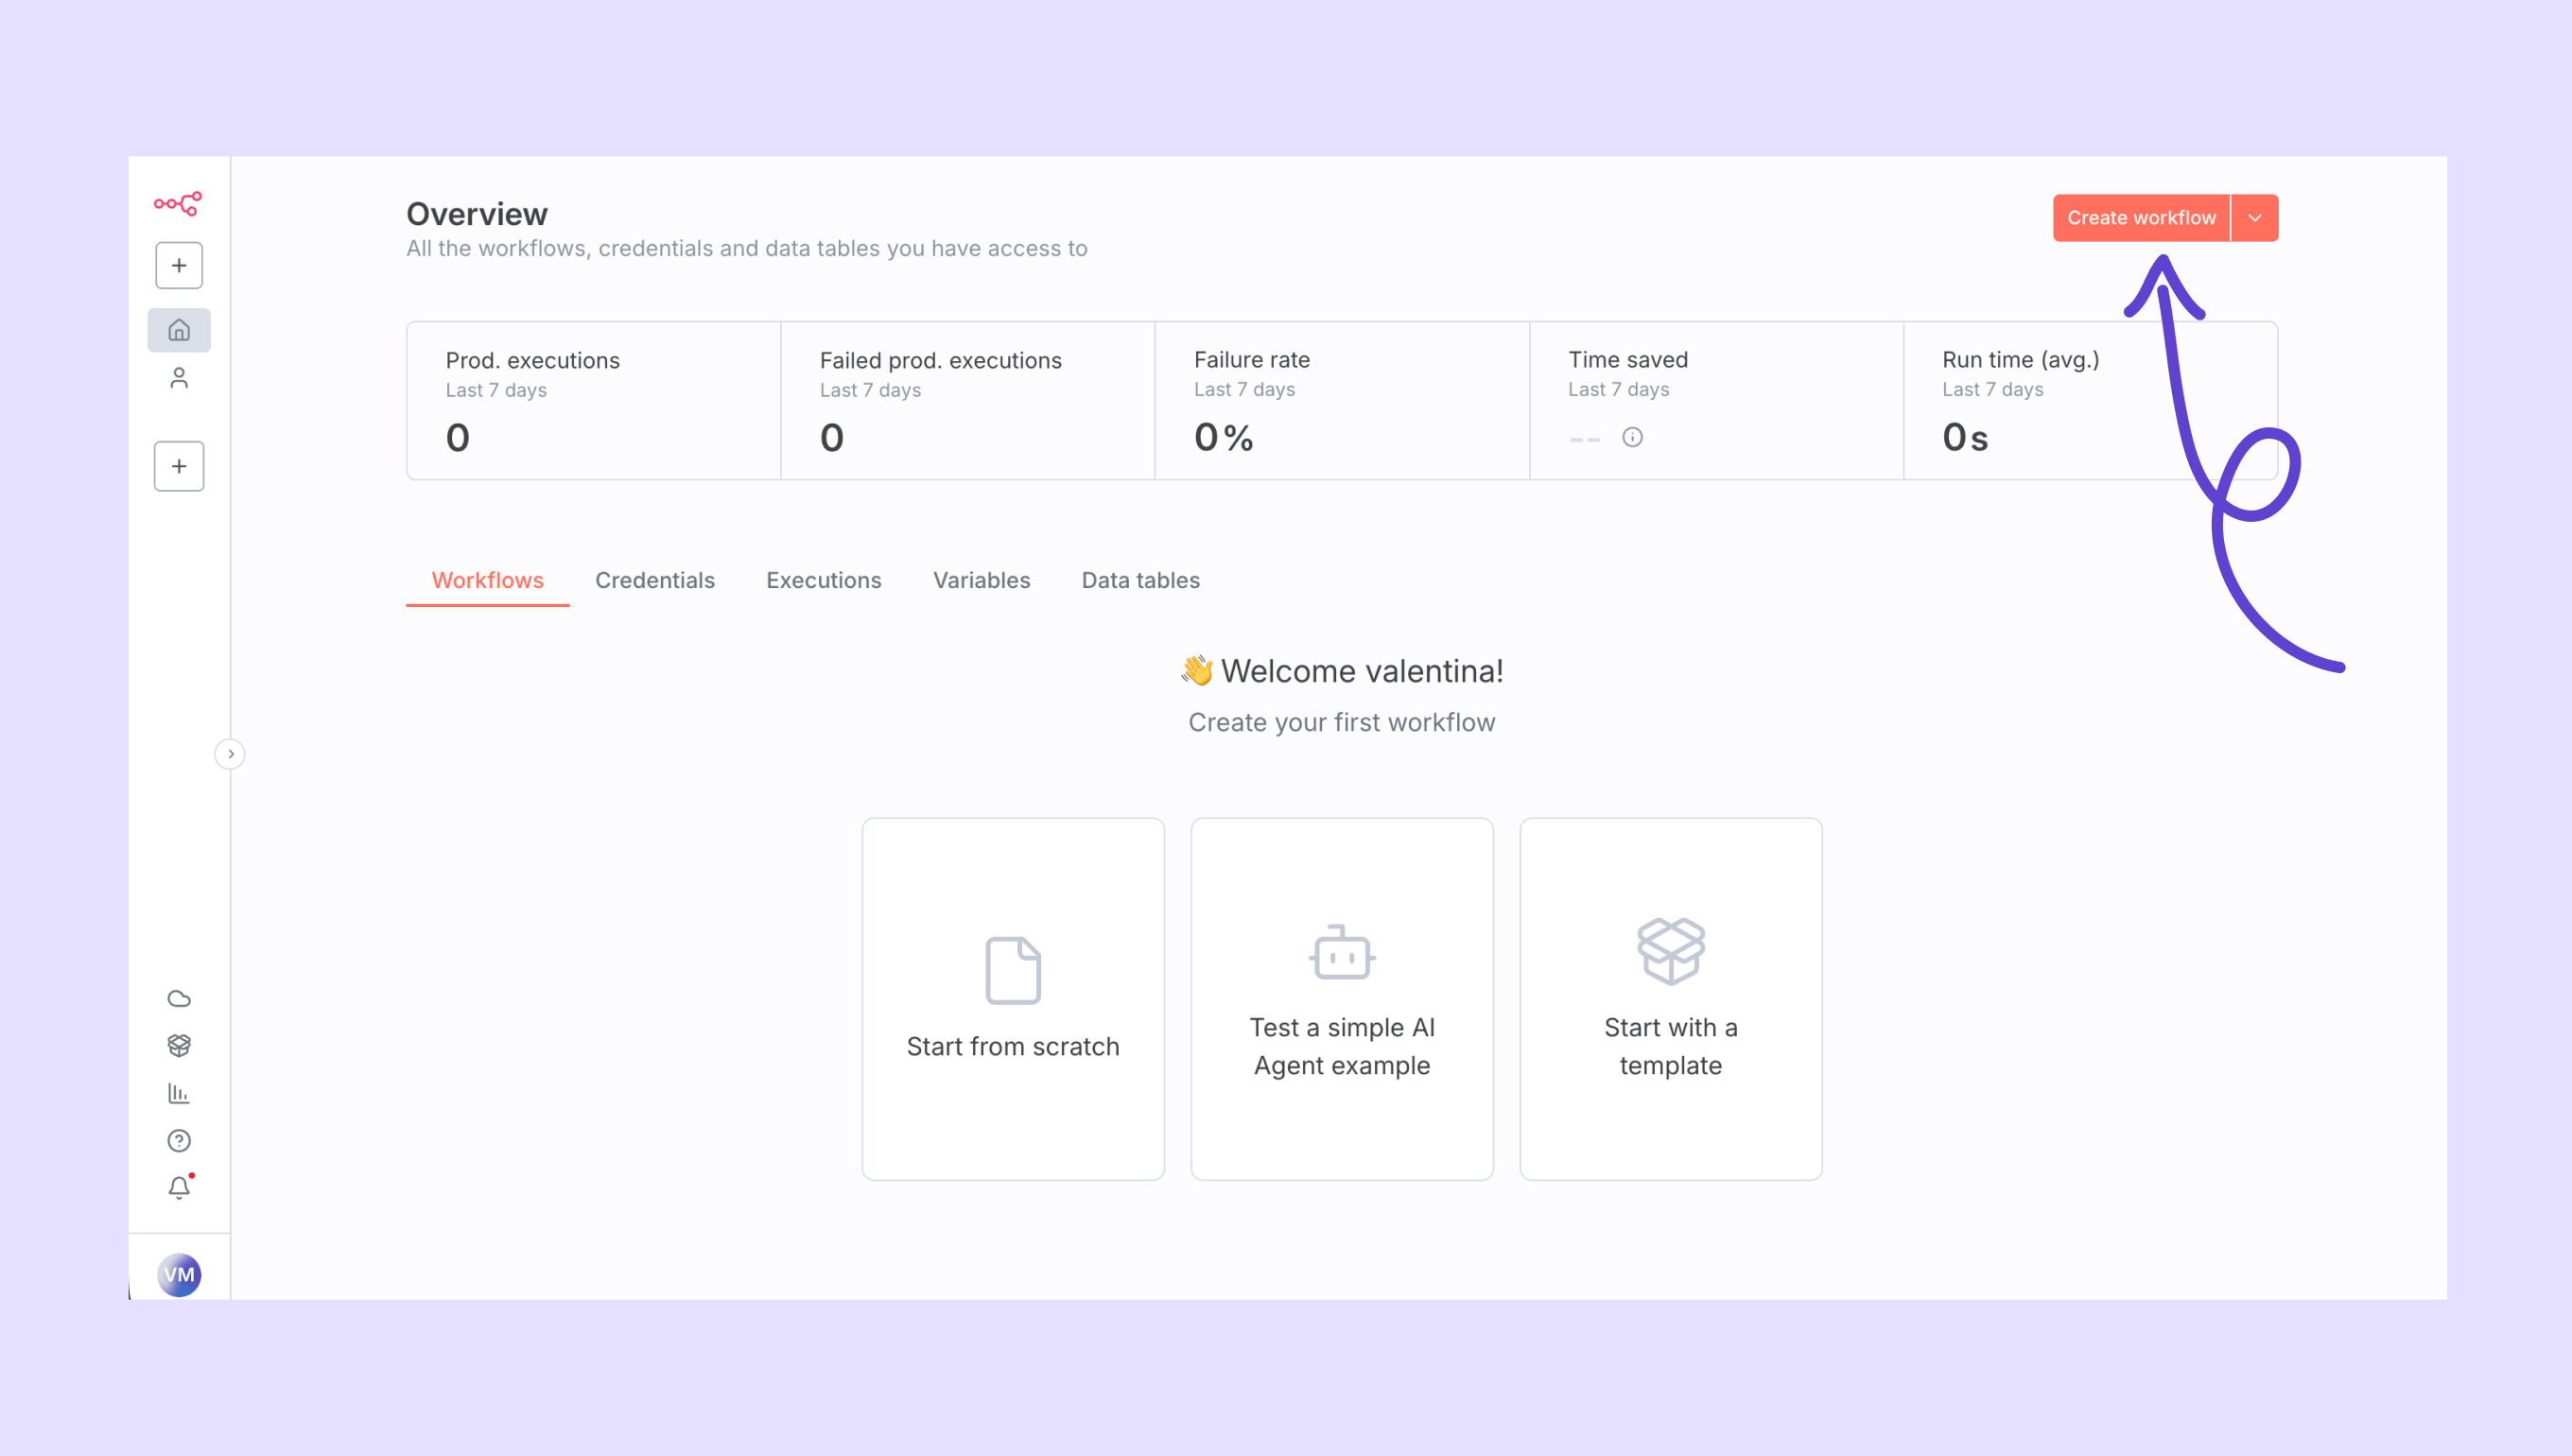The image size is (2572, 1456).
Task: Open the Data tables tab
Action: click(1140, 580)
